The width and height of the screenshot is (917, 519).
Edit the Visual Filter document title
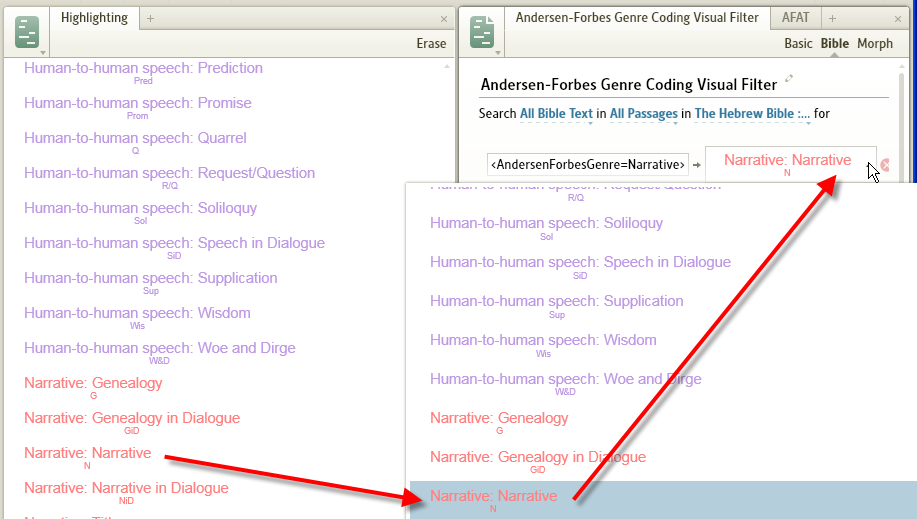(789, 78)
